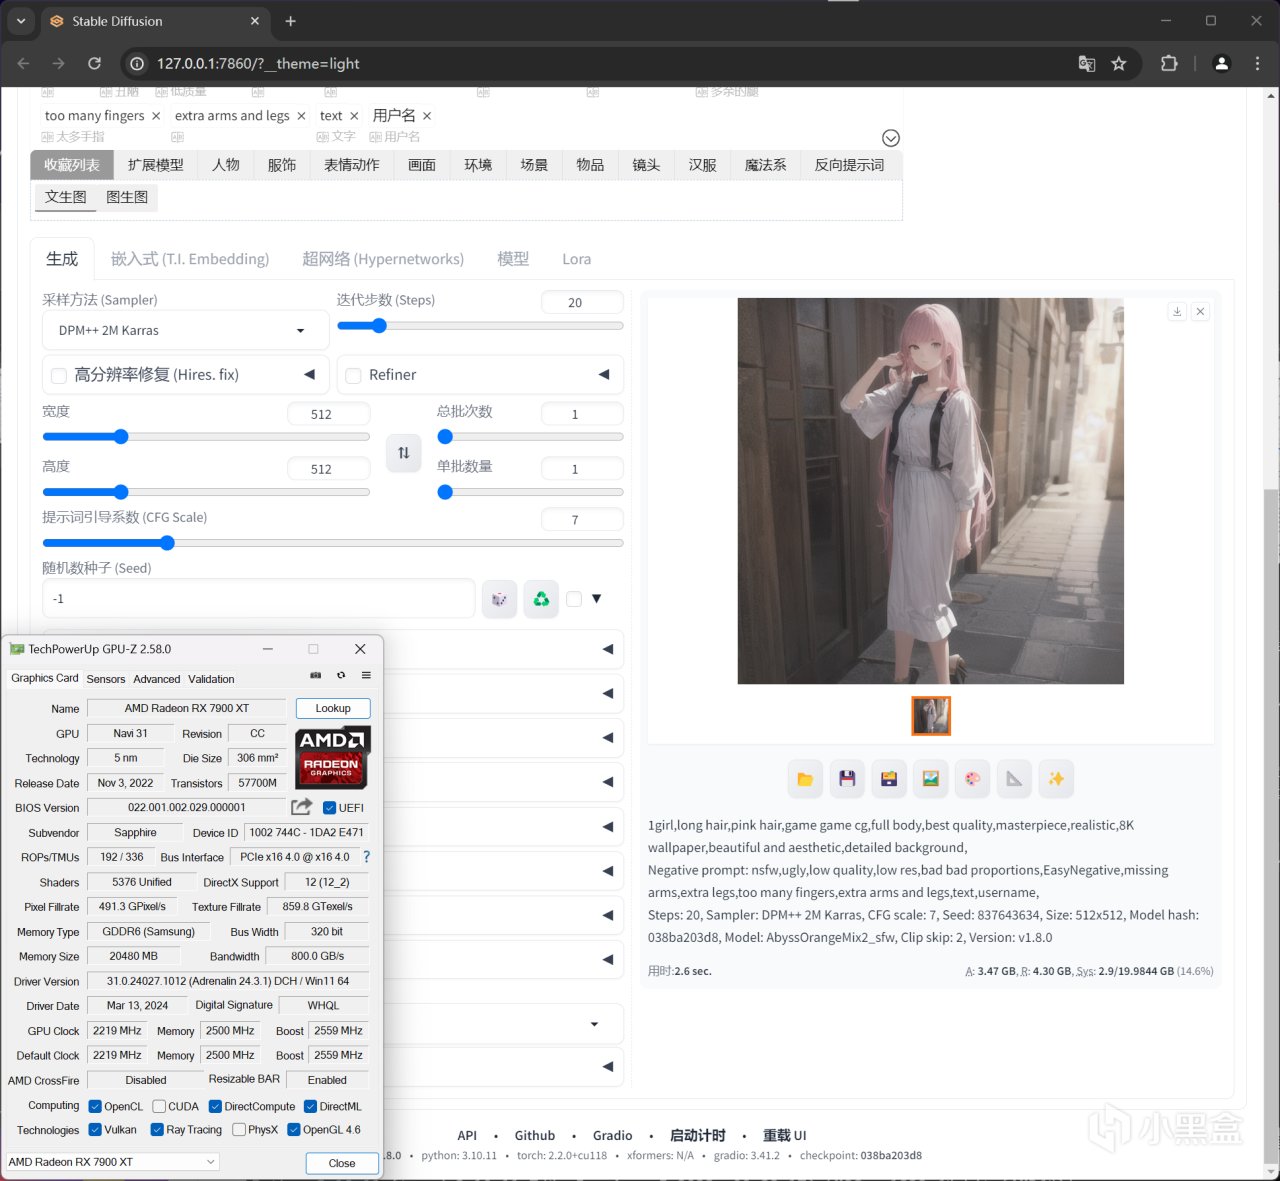
Task: Click the Close button in GPU-Z
Action: click(342, 1163)
